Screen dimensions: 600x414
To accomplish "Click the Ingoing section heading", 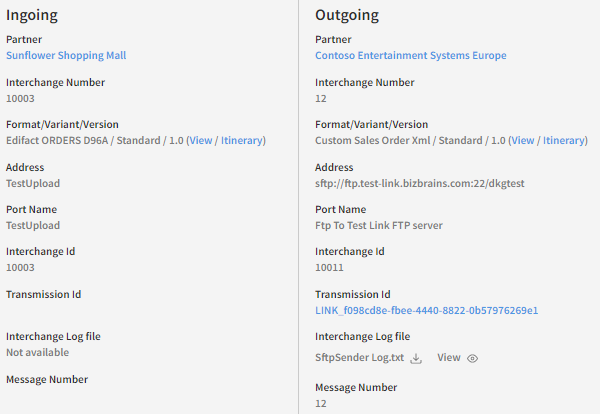I will click(32, 16).
